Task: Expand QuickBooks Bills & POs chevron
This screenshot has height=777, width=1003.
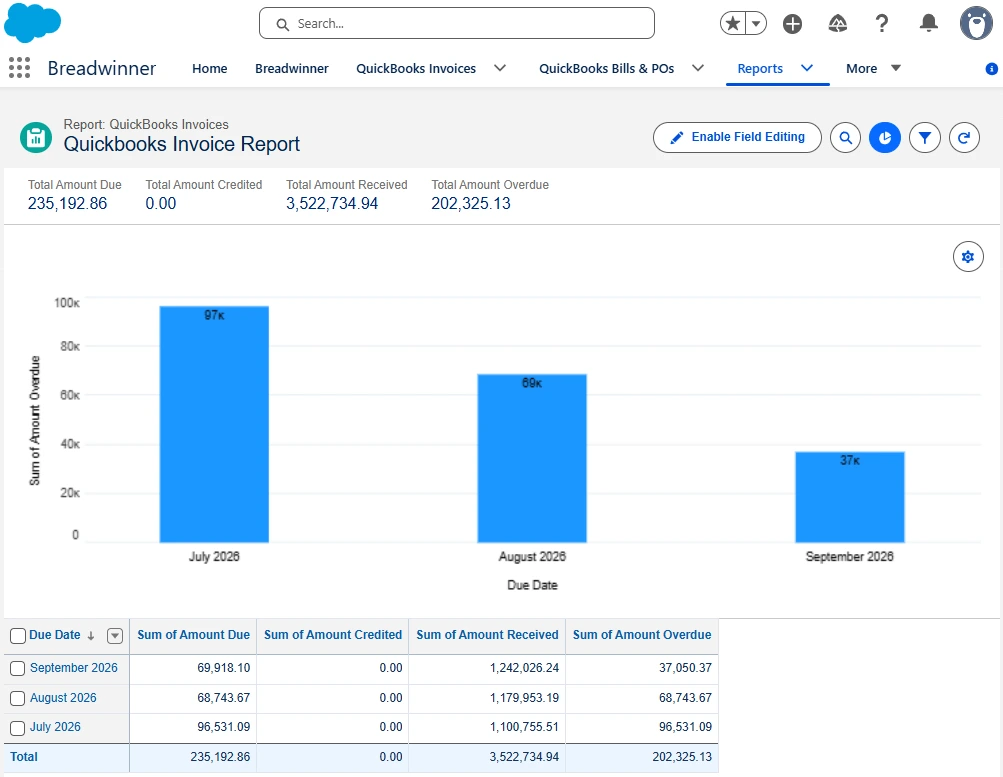Action: click(698, 68)
